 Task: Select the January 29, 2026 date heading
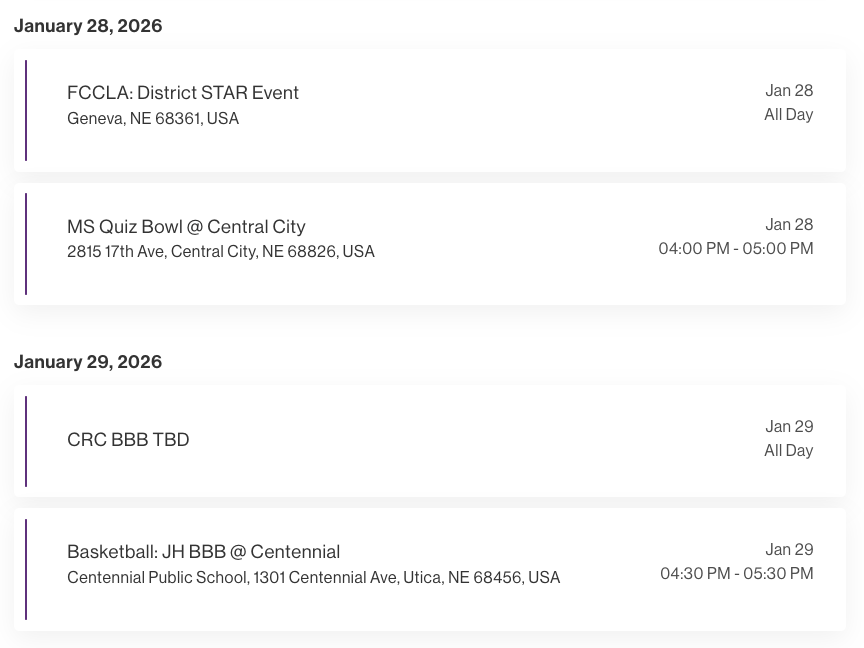pyautogui.click(x=88, y=362)
